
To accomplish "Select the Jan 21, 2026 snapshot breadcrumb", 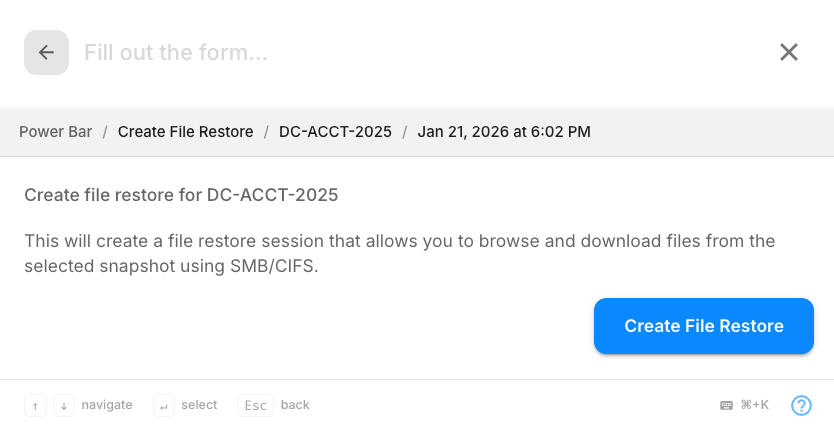I will pyautogui.click(x=504, y=132).
